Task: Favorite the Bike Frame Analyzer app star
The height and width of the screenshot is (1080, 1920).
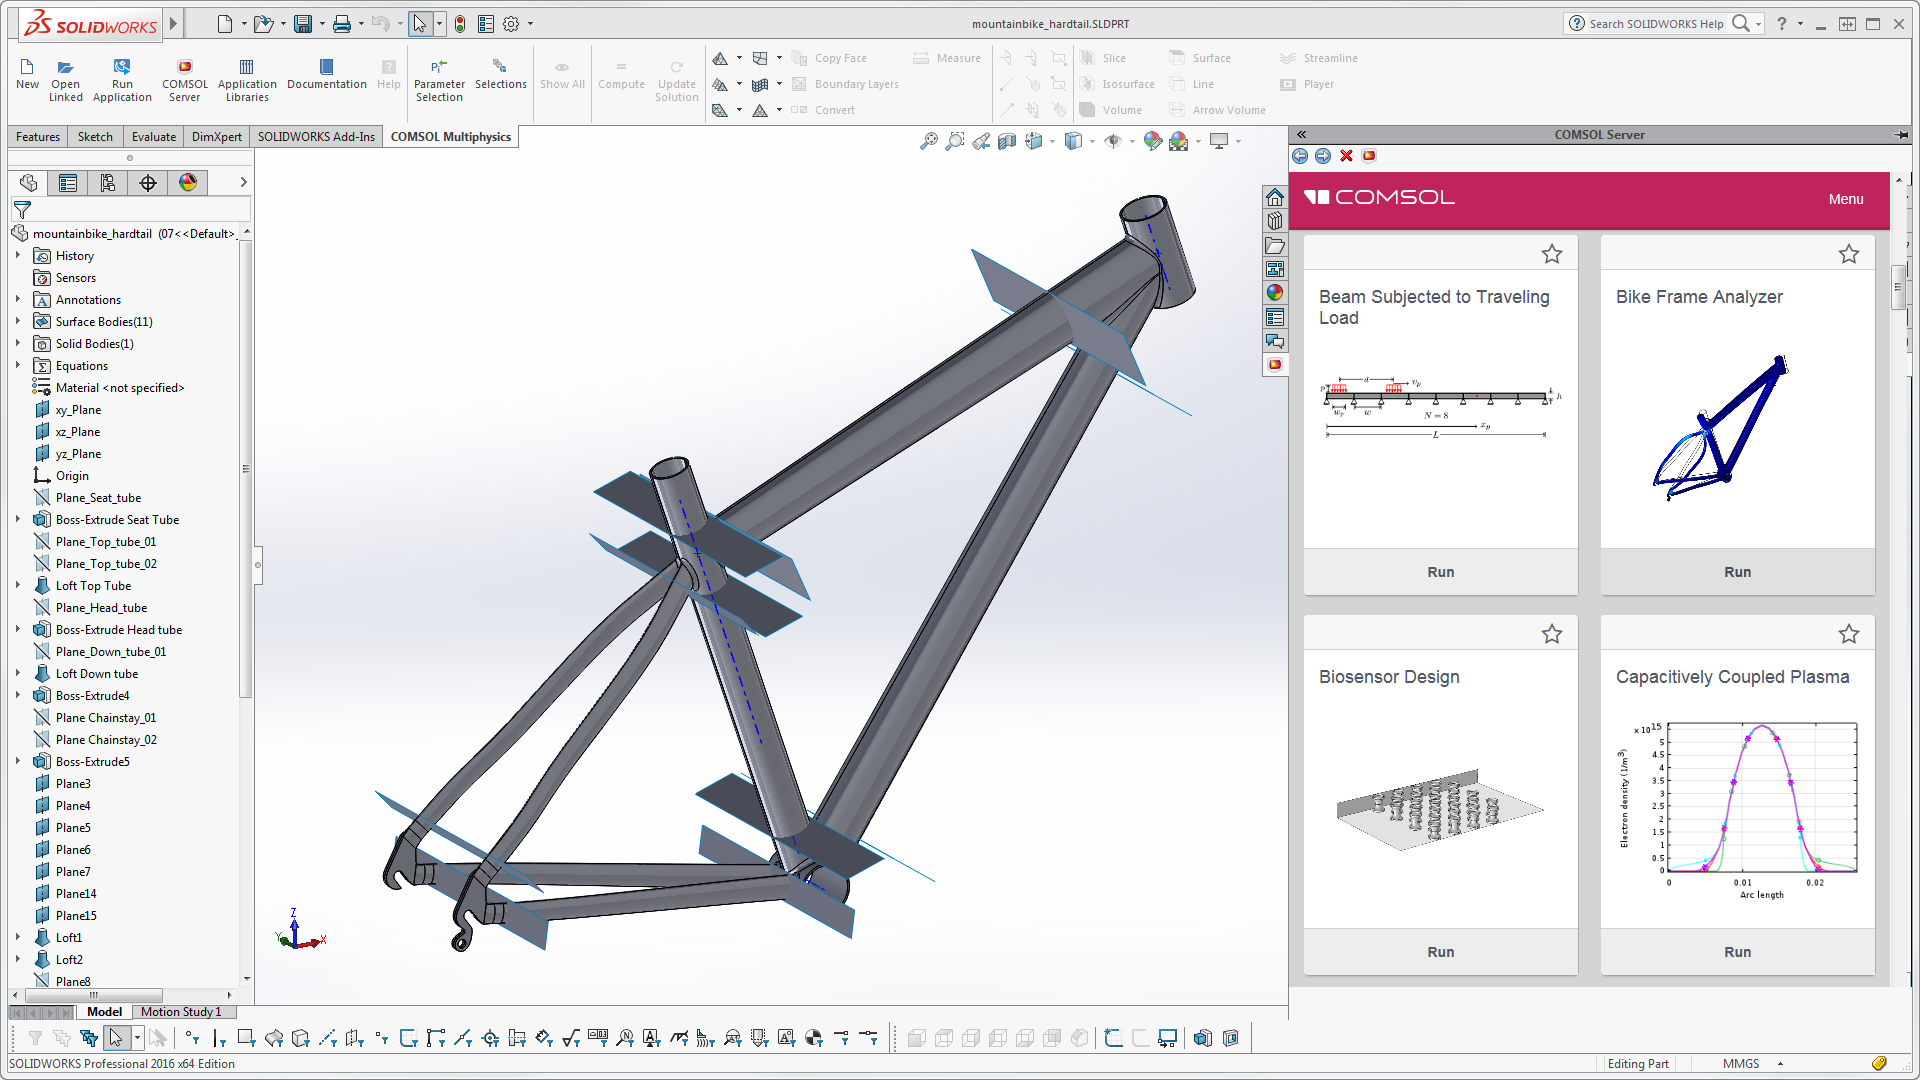Action: (1848, 254)
